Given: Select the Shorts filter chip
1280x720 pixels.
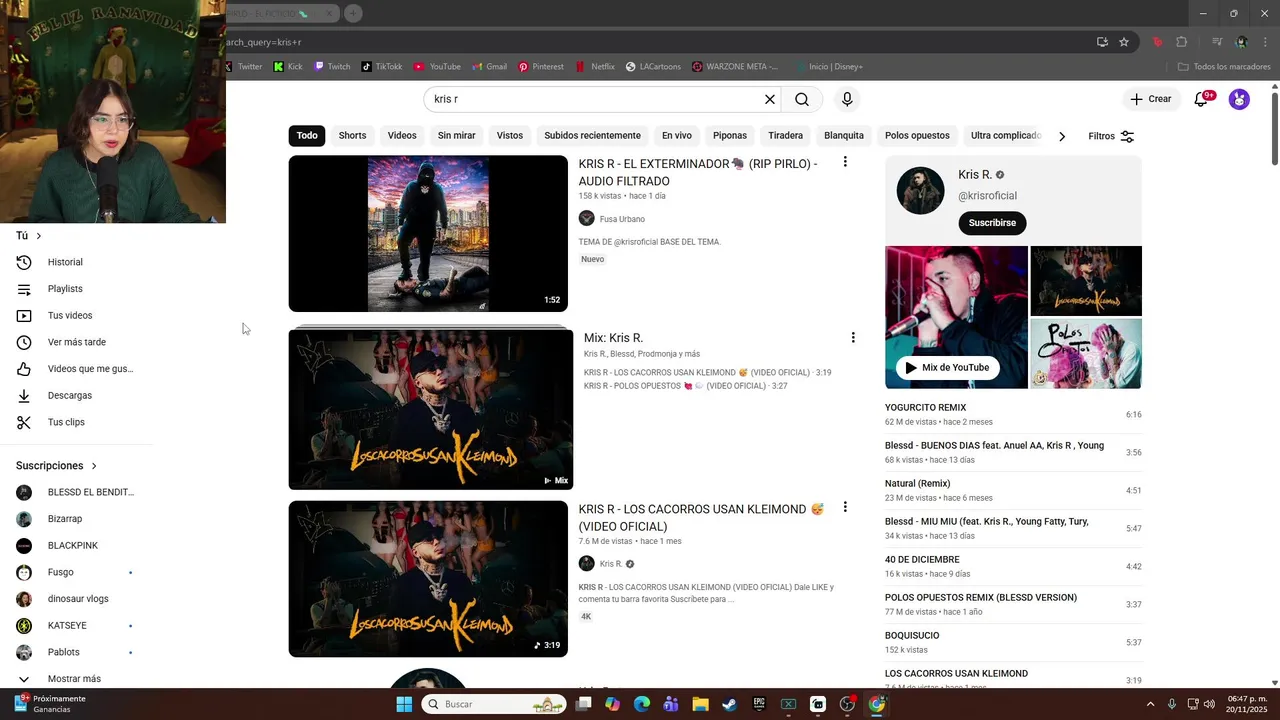Looking at the screenshot, I should (x=352, y=136).
